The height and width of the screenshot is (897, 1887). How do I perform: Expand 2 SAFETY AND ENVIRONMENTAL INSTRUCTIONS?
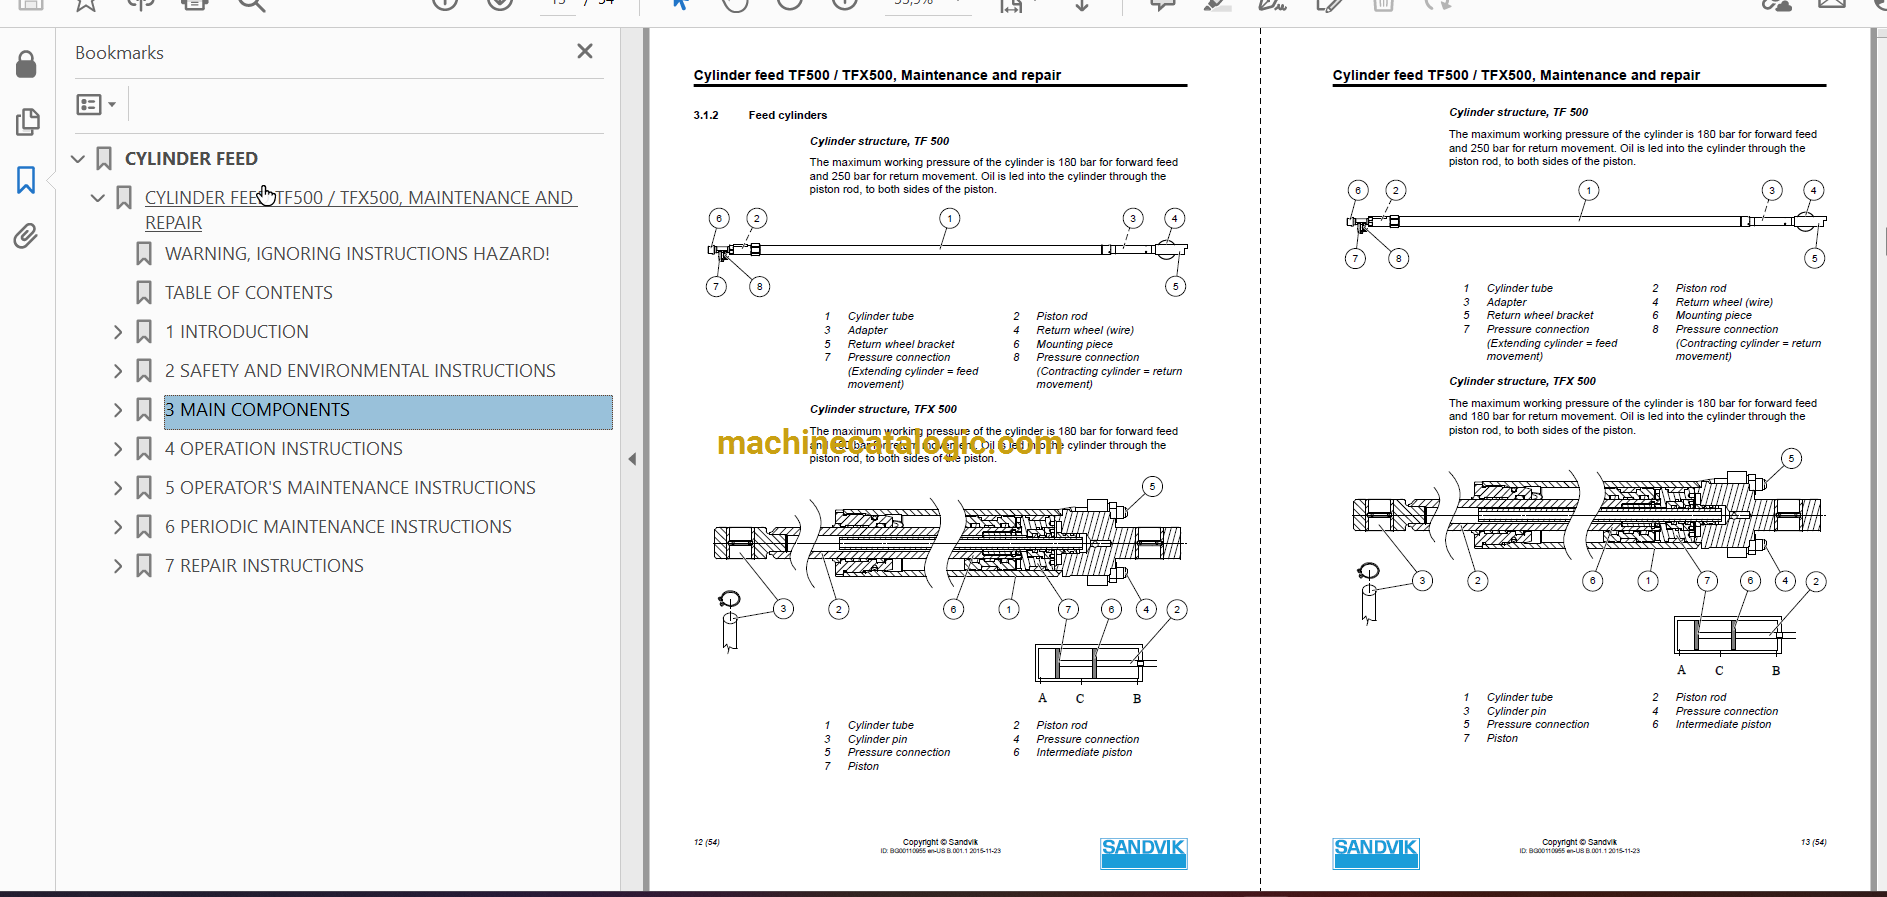click(x=118, y=371)
